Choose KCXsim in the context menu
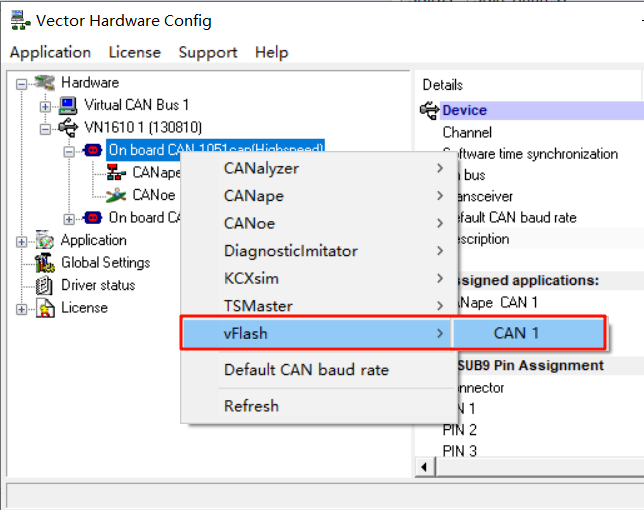The image size is (644, 510). [320, 278]
